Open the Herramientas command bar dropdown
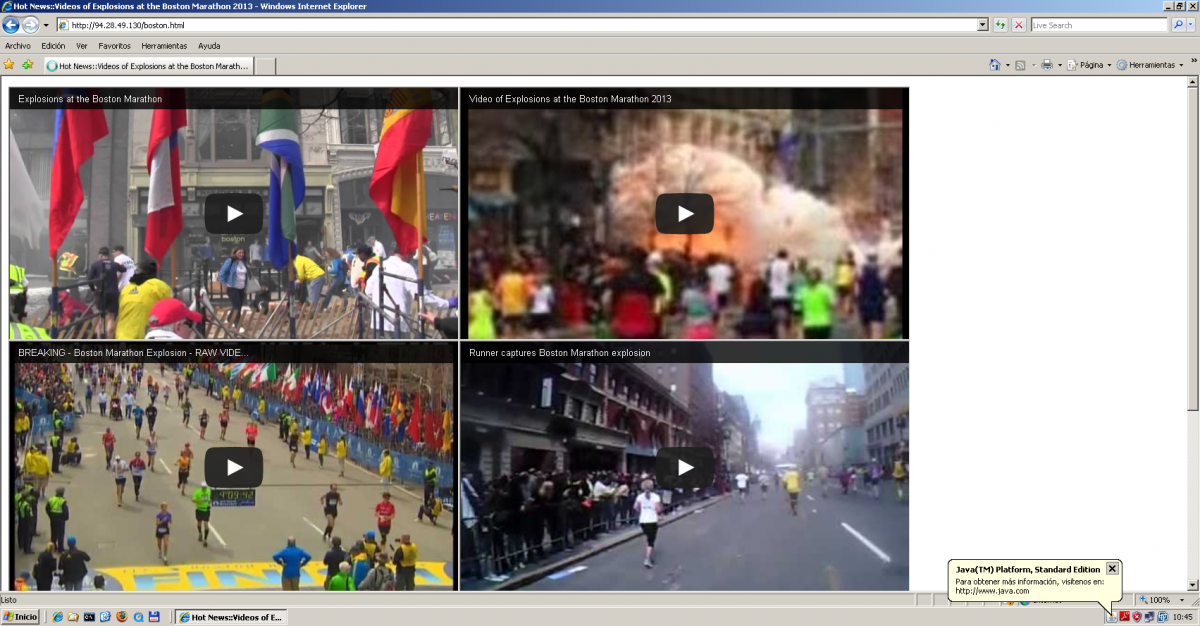Image resolution: width=1200 pixels, height=626 pixels. click(x=1150, y=65)
